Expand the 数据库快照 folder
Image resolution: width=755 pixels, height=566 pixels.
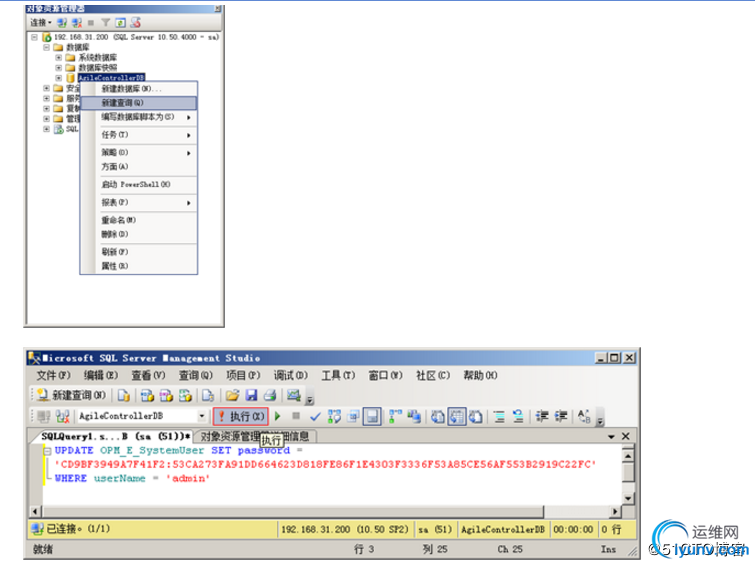(x=58, y=67)
